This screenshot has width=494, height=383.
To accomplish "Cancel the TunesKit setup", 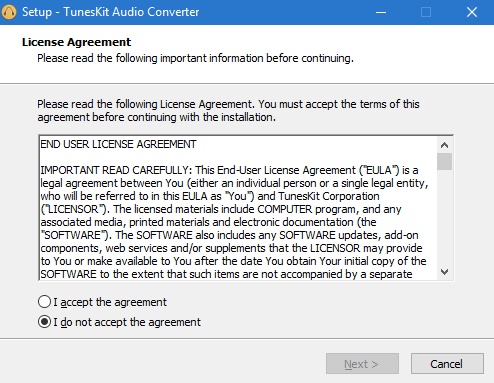I will [447, 364].
